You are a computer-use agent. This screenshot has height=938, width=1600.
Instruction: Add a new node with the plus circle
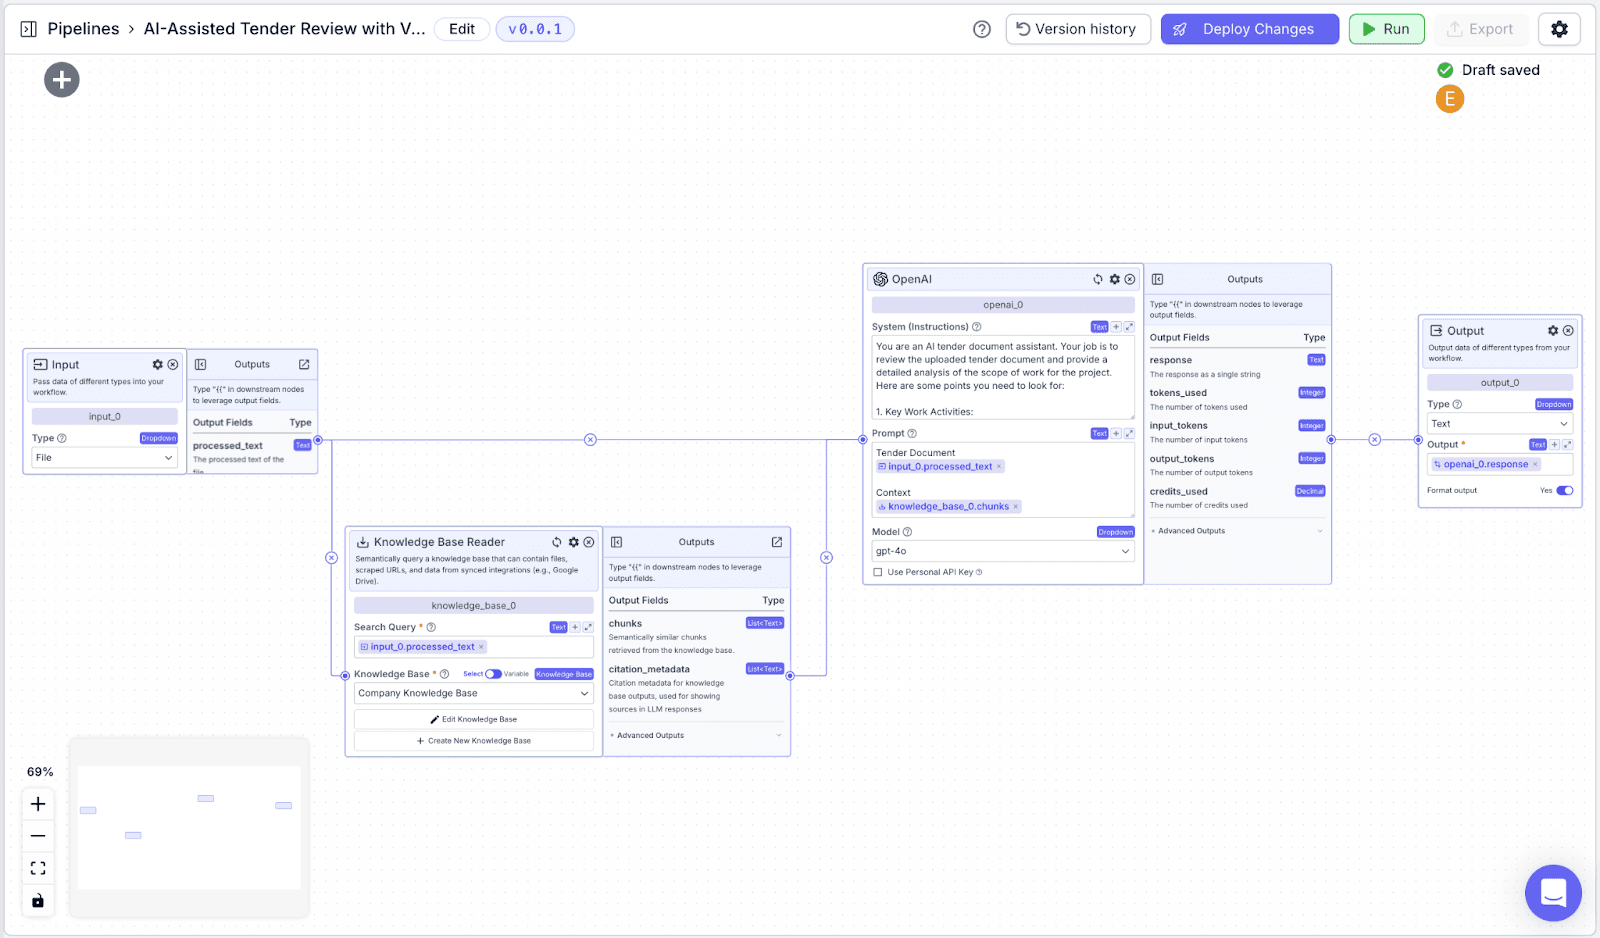tap(62, 80)
